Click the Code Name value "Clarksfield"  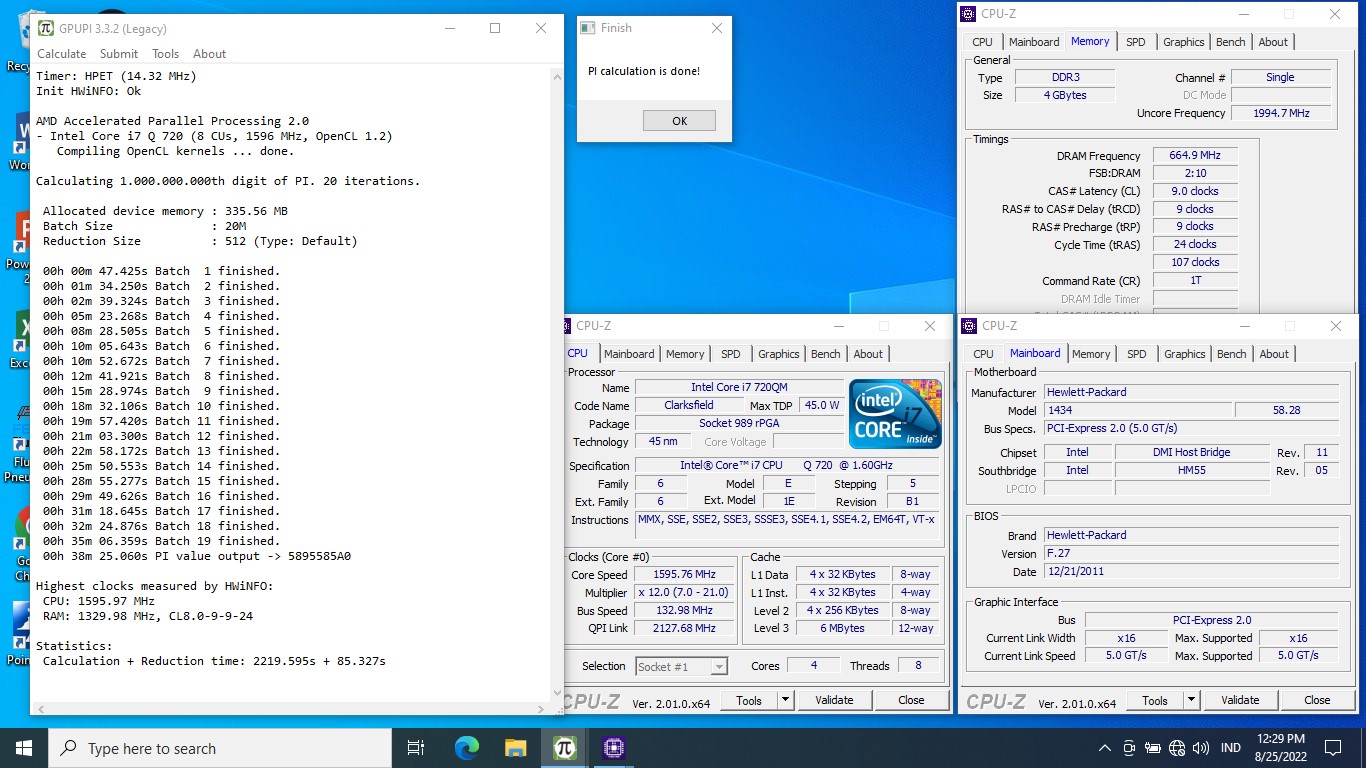(689, 406)
